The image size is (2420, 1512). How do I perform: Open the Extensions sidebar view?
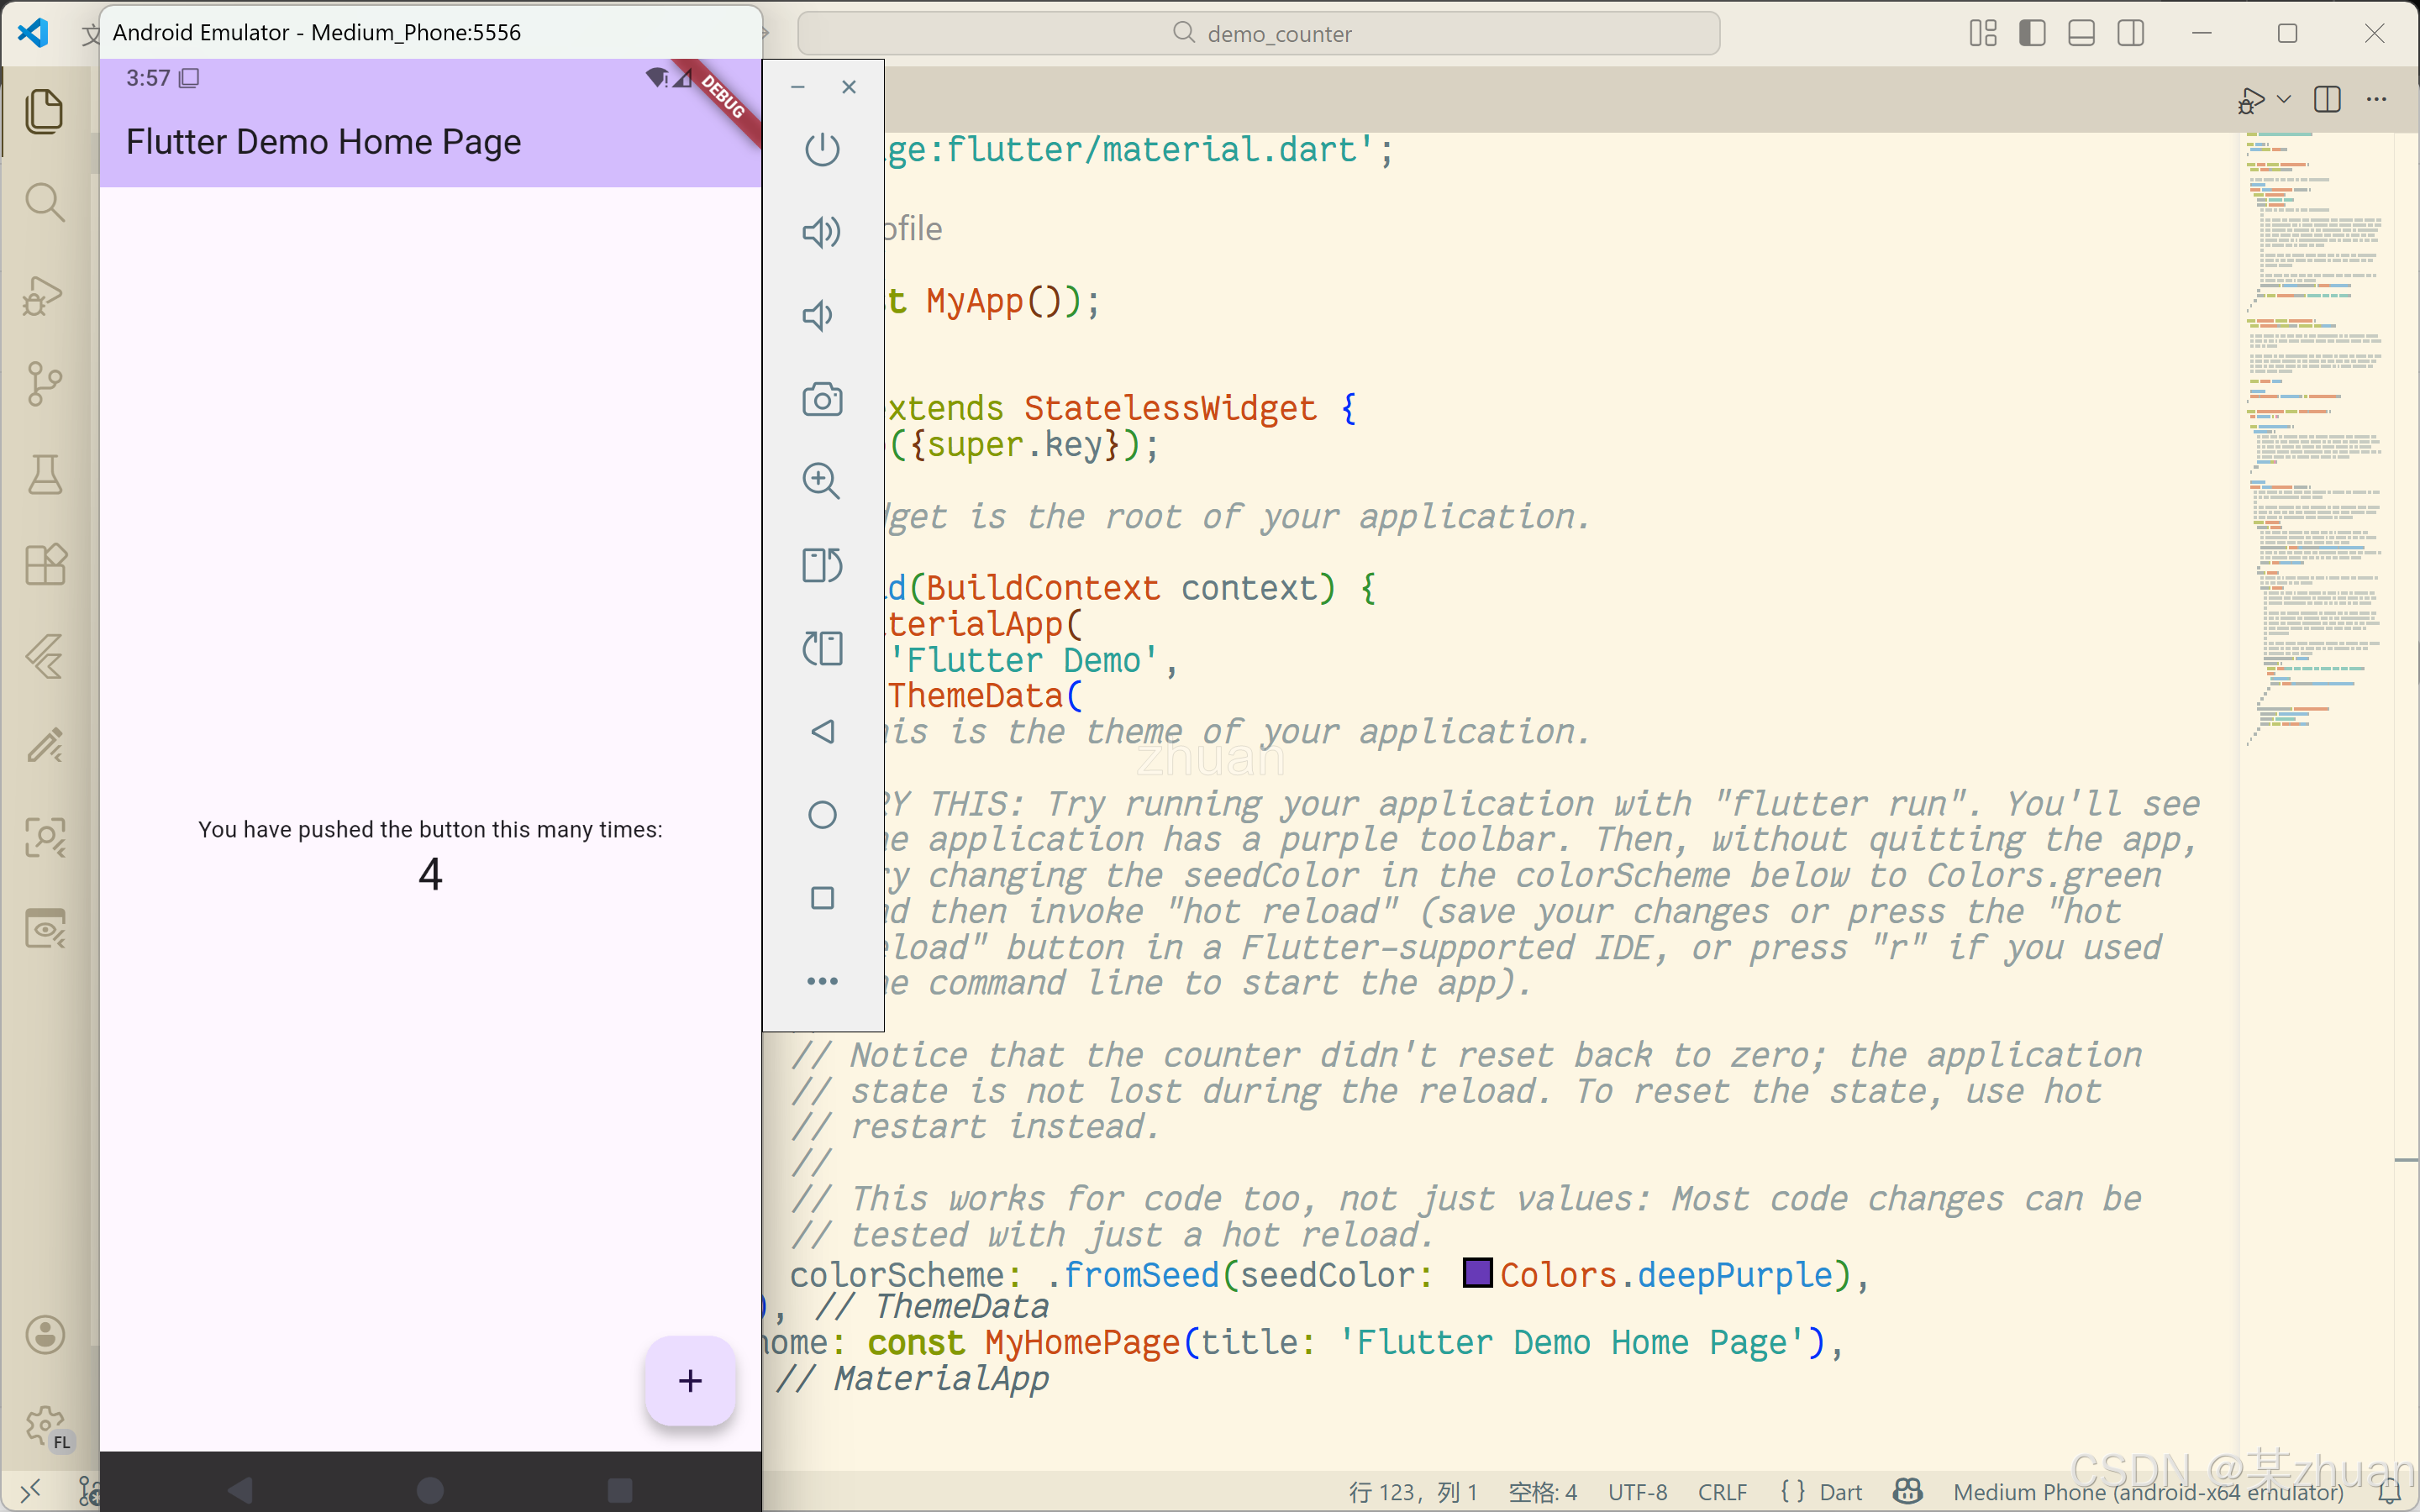[44, 565]
